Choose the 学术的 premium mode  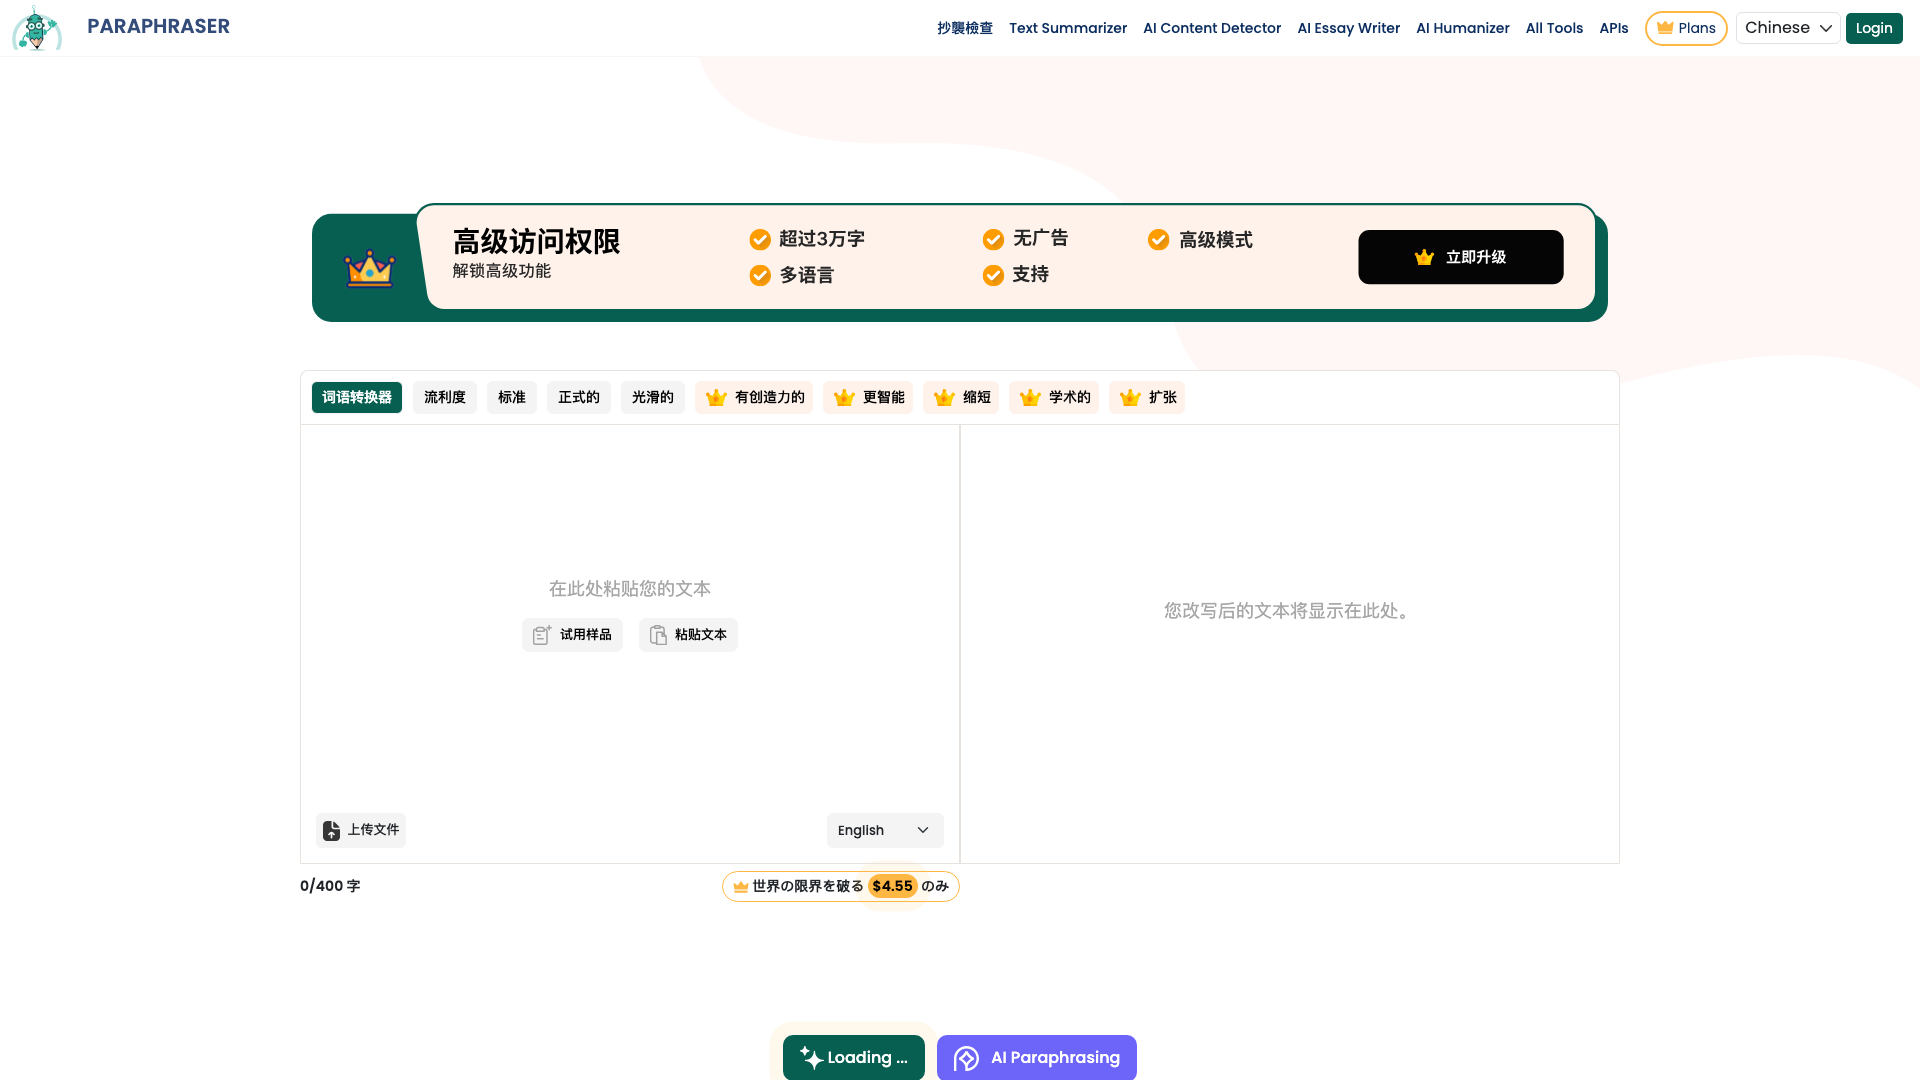coord(1054,397)
